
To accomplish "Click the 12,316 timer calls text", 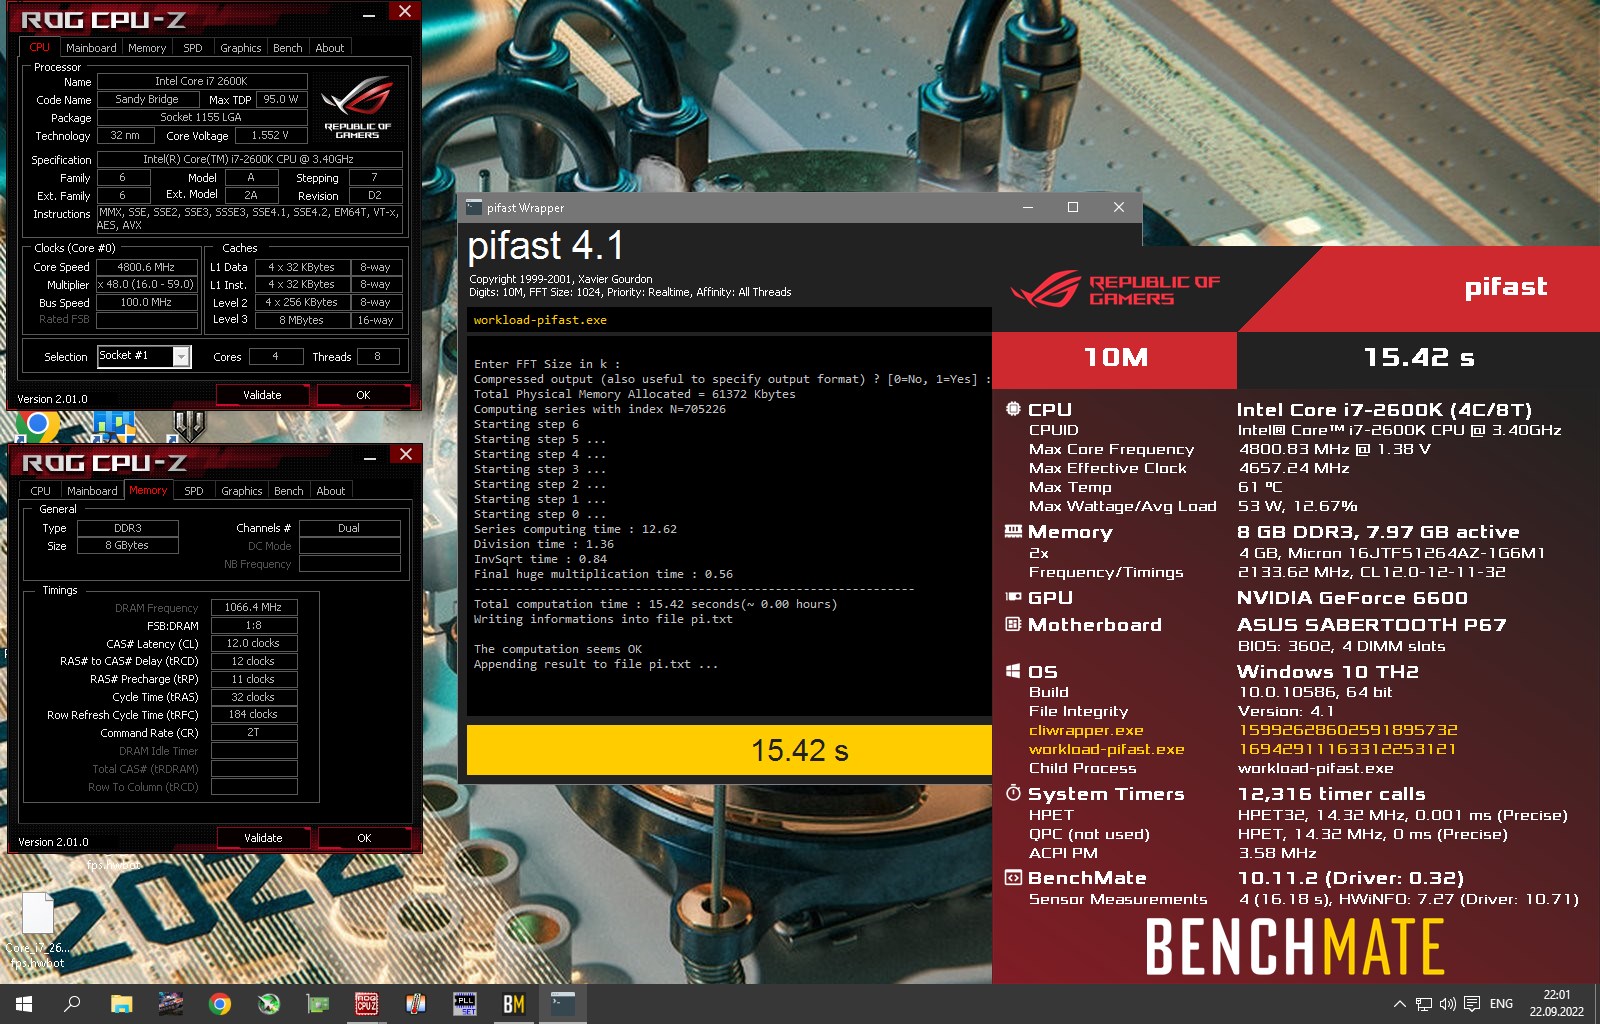I will click(1331, 793).
